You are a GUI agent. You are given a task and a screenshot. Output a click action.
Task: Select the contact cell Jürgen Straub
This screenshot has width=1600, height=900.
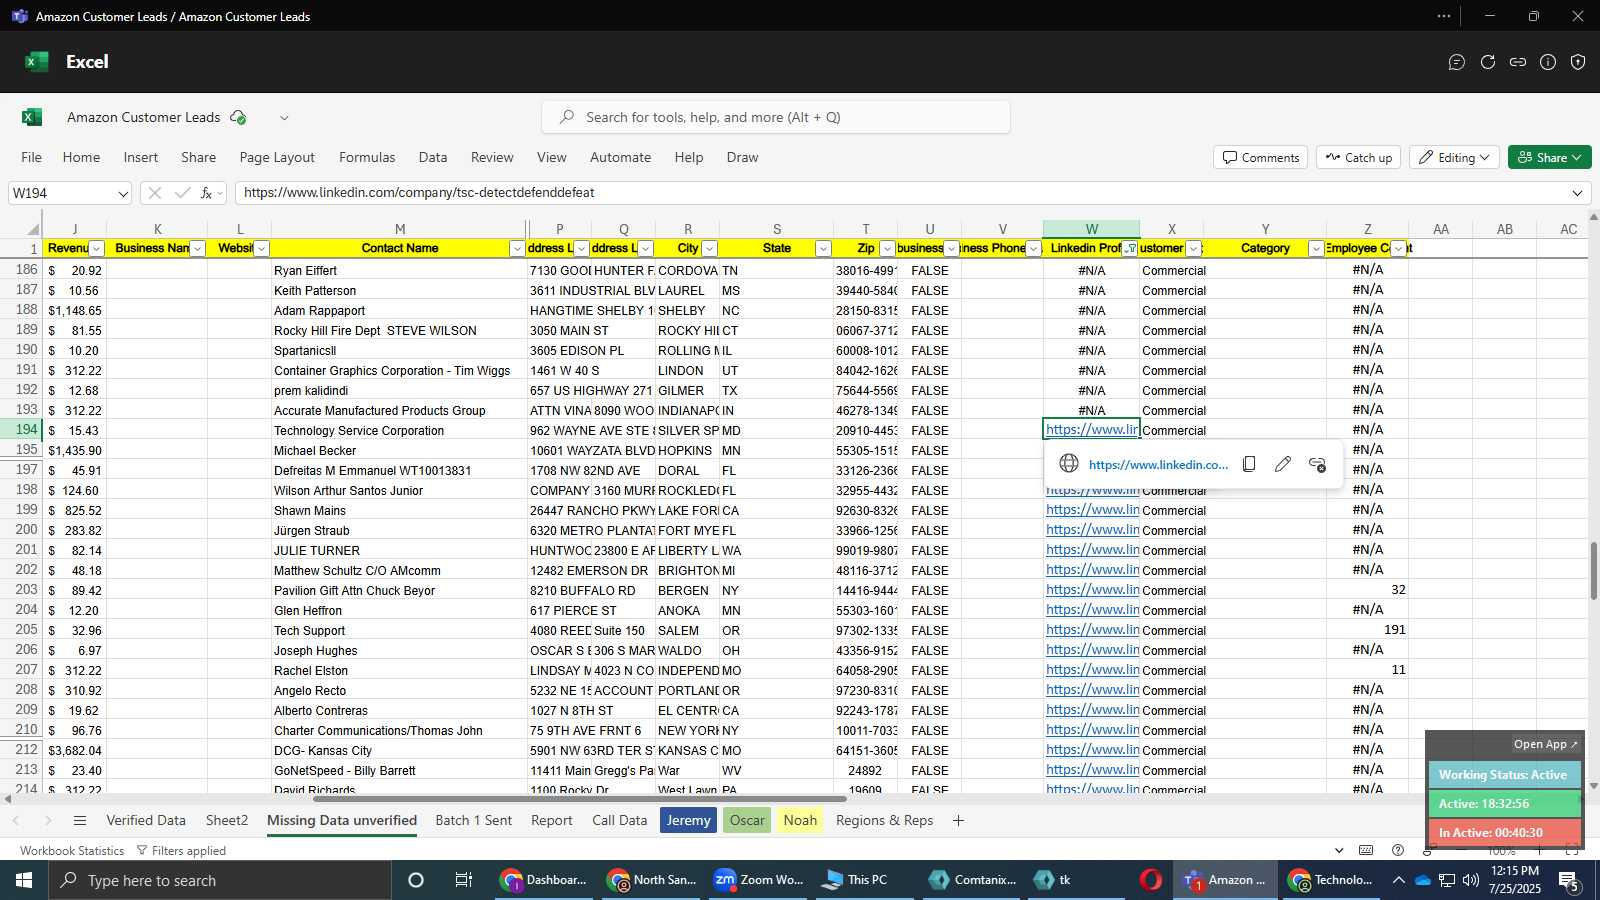(x=399, y=531)
